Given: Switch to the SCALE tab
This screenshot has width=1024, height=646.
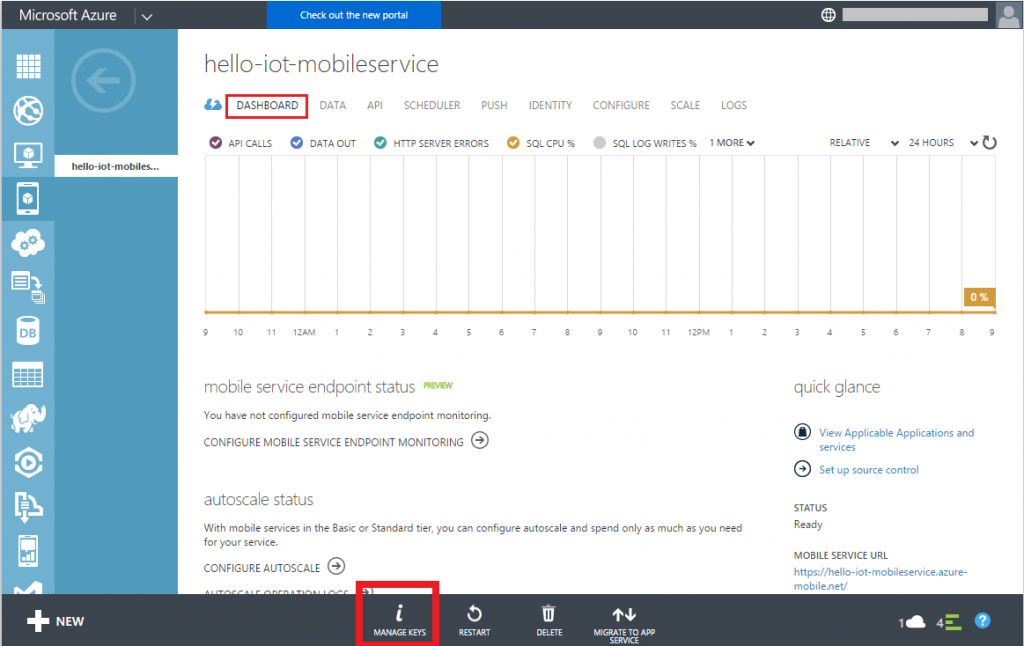Looking at the screenshot, I should click(x=685, y=105).
